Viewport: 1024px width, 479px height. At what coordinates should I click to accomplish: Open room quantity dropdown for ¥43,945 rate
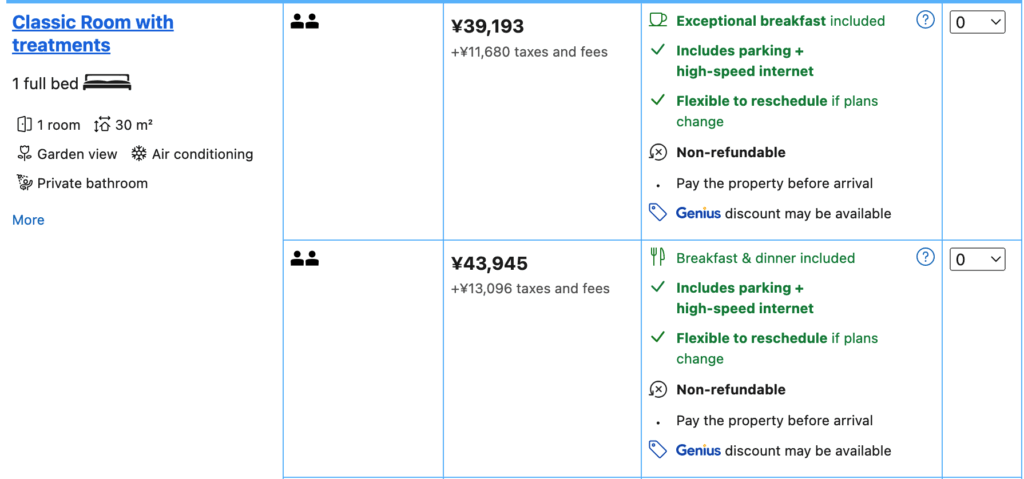point(977,259)
